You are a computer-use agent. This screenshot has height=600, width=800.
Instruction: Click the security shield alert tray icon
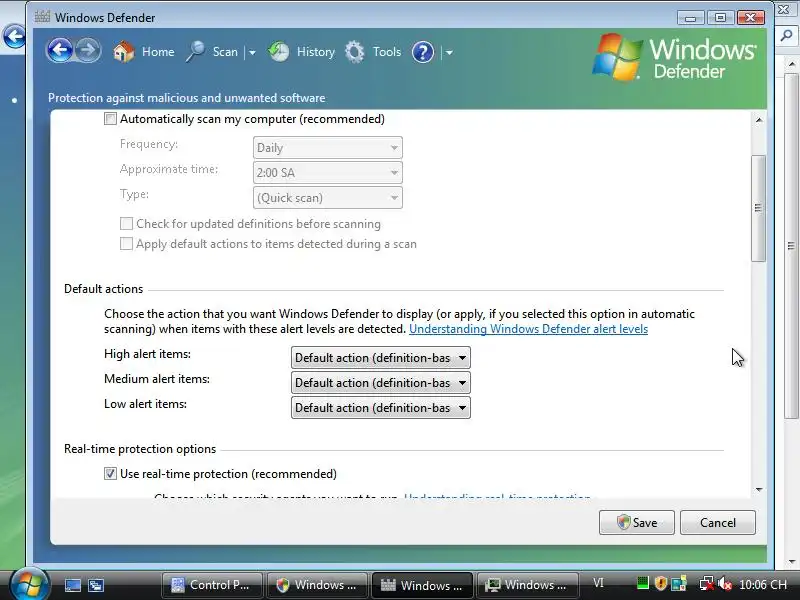pyautogui.click(x=661, y=583)
